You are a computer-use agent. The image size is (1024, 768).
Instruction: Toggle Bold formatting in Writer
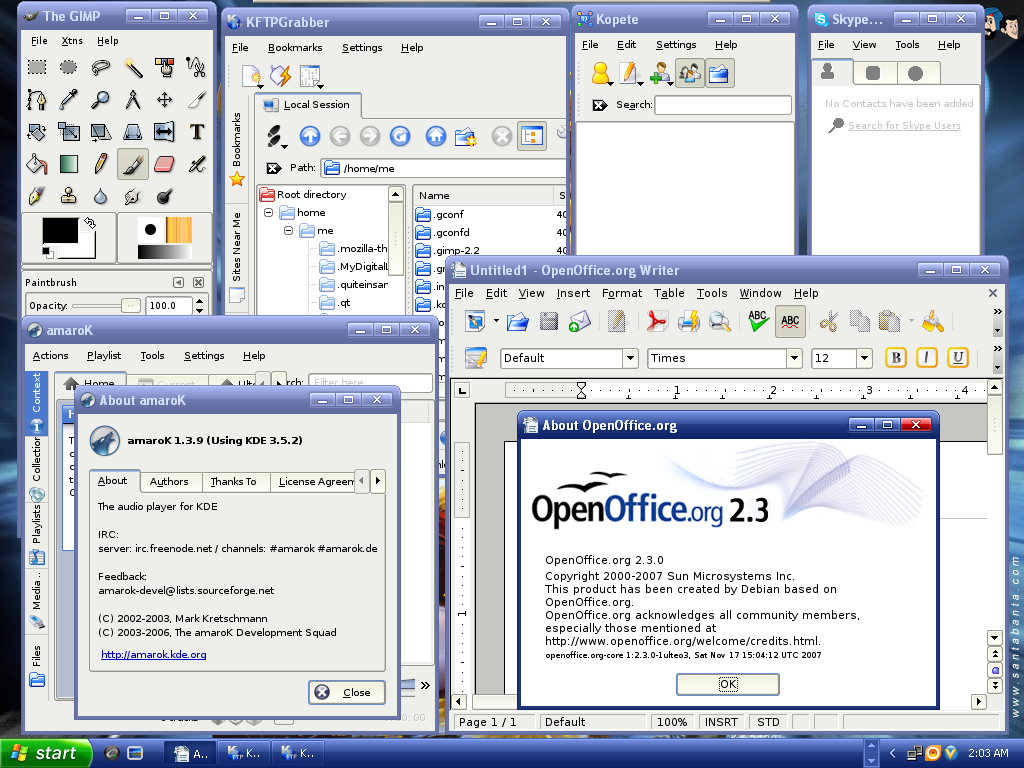pyautogui.click(x=895, y=357)
